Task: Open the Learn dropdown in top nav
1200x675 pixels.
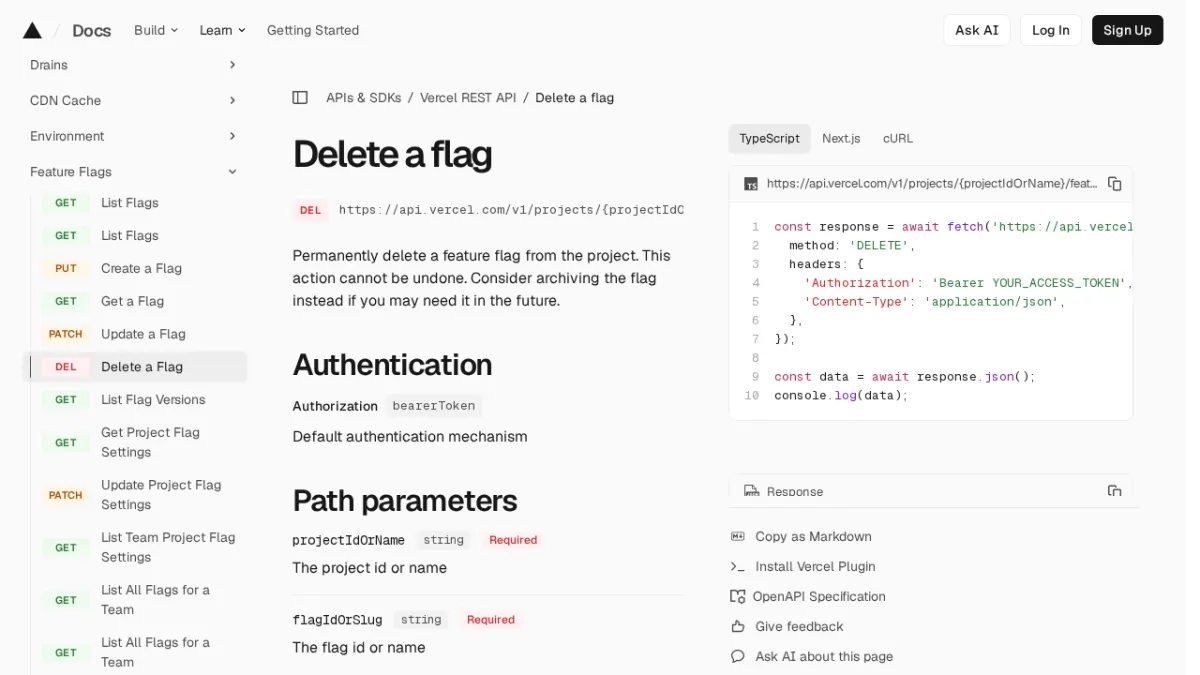Action: click(x=222, y=30)
